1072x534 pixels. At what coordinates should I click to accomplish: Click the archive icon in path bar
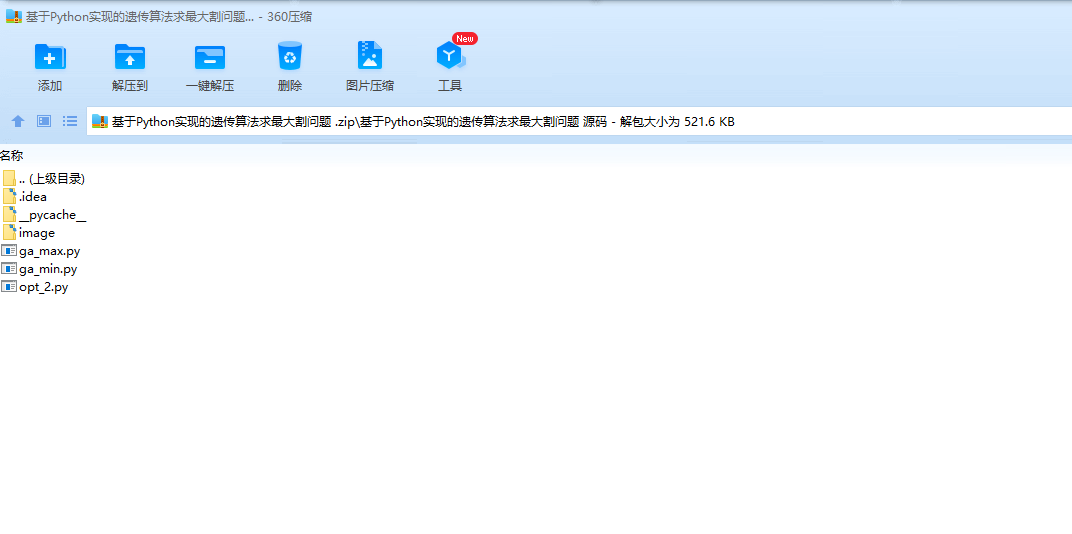pyautogui.click(x=100, y=122)
